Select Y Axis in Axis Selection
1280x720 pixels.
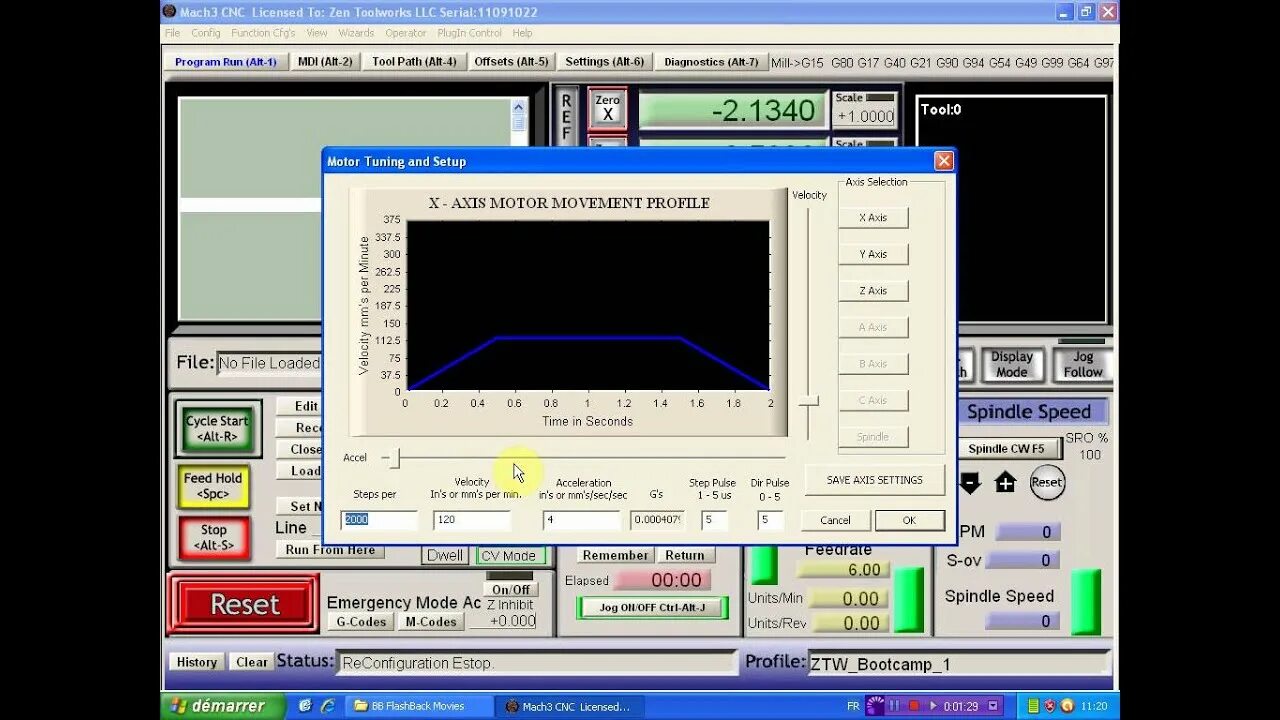click(873, 254)
